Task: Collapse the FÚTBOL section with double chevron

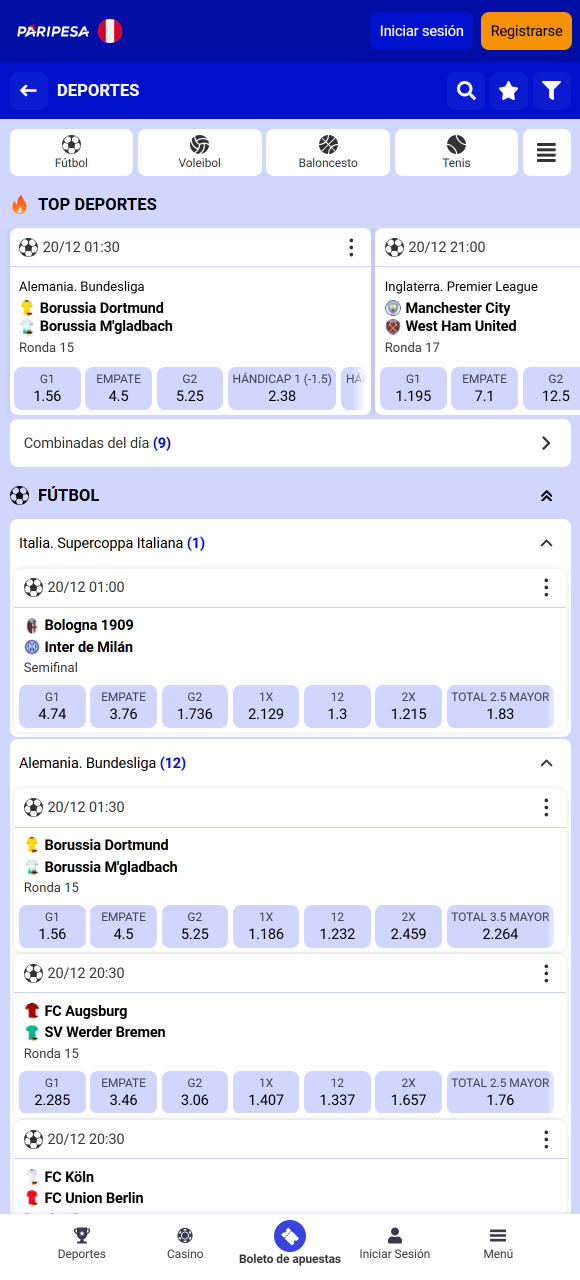Action: (x=546, y=495)
